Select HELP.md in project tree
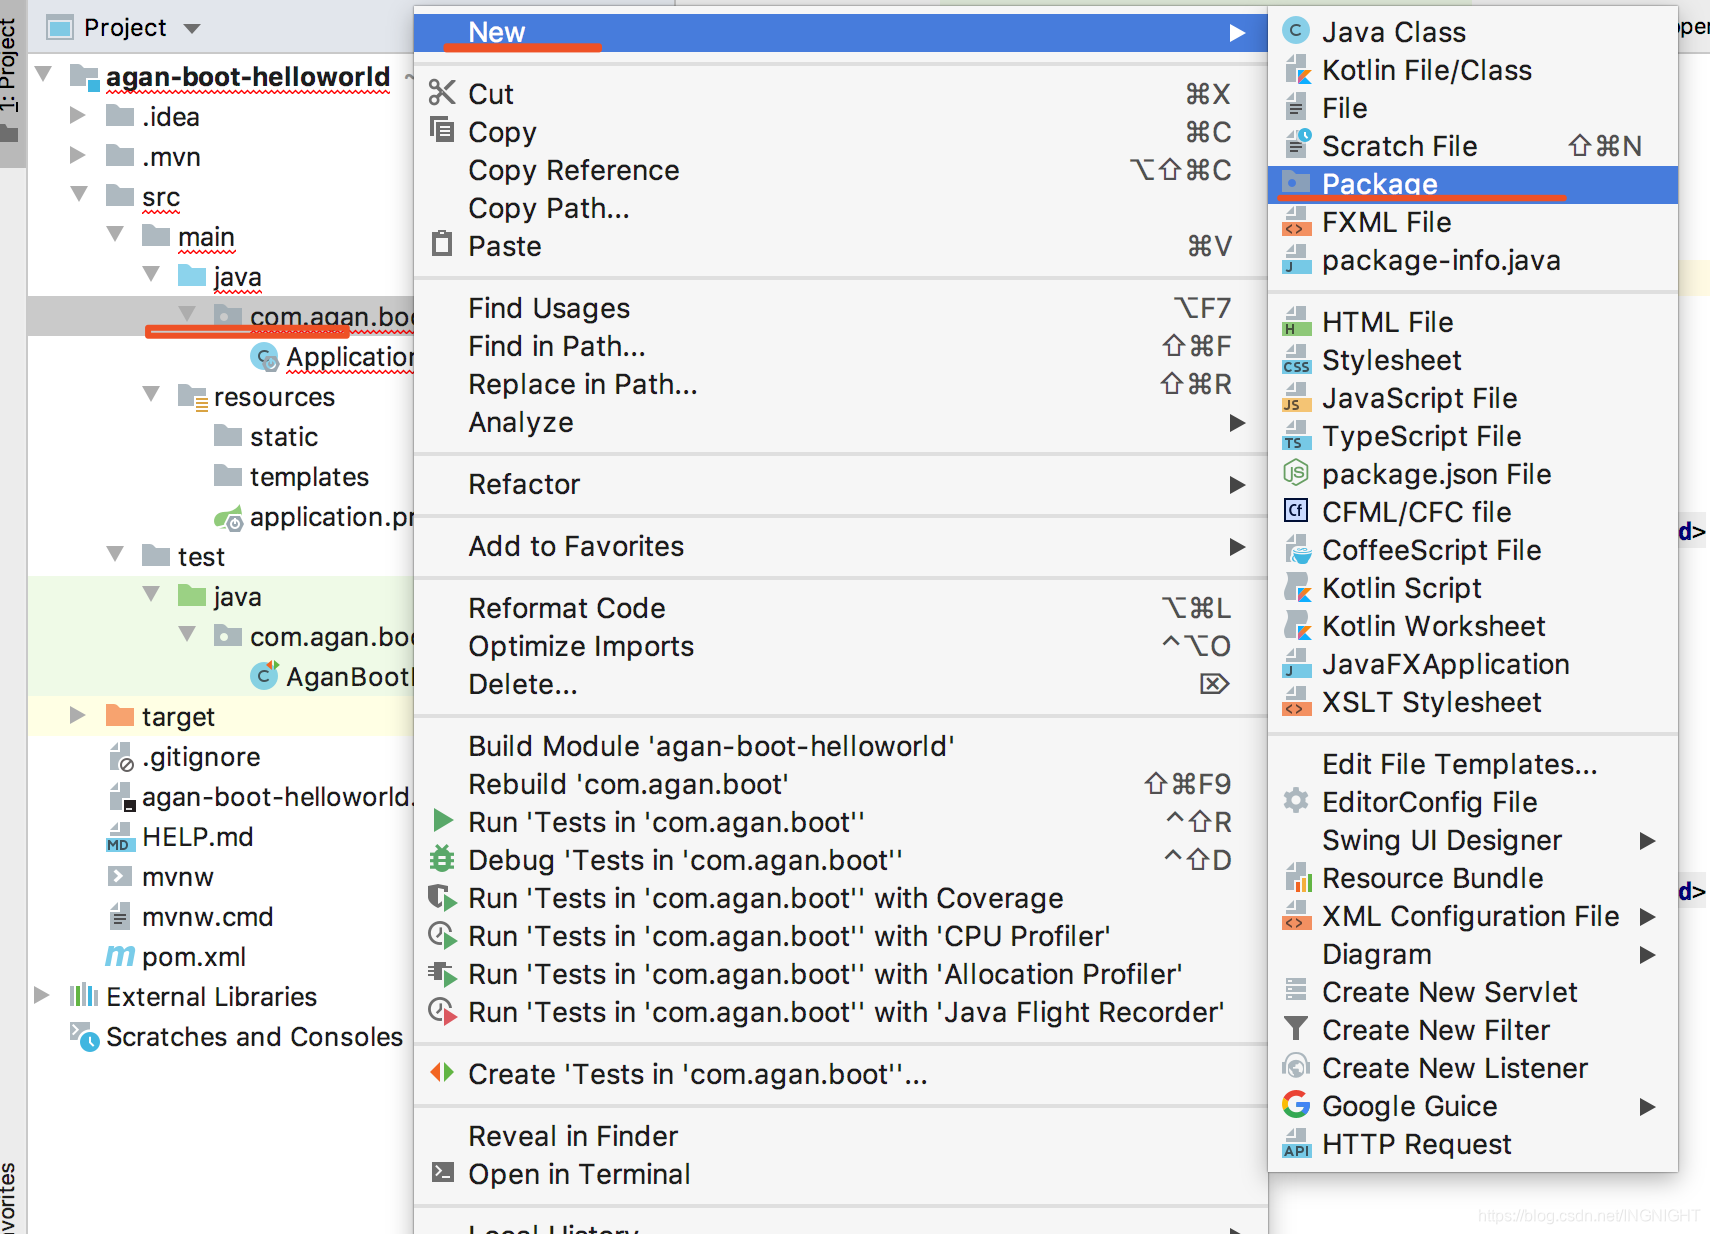 pos(197,837)
